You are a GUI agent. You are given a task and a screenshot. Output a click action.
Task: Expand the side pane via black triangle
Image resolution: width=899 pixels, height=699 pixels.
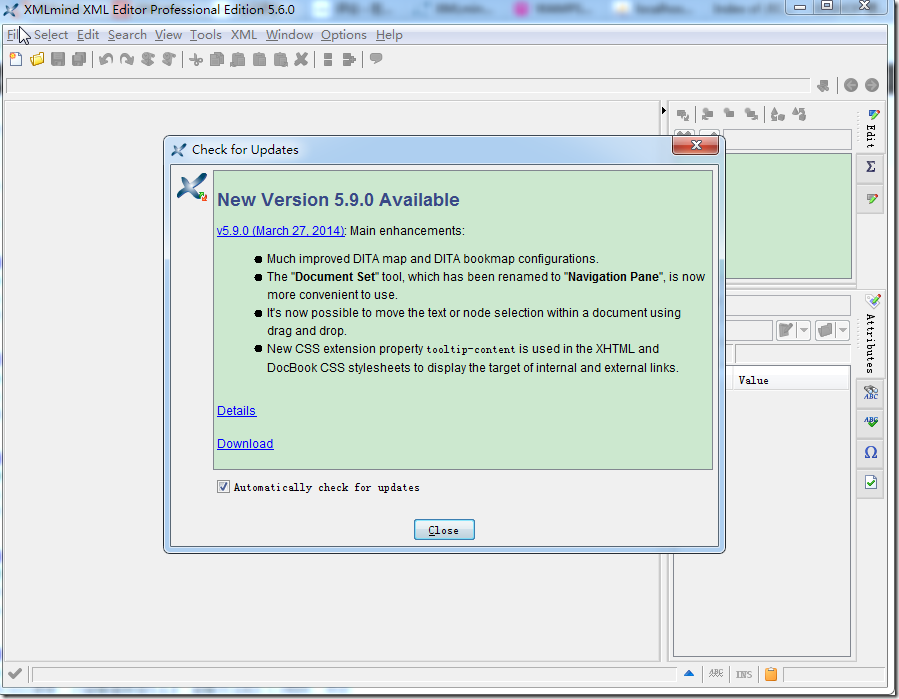(663, 110)
